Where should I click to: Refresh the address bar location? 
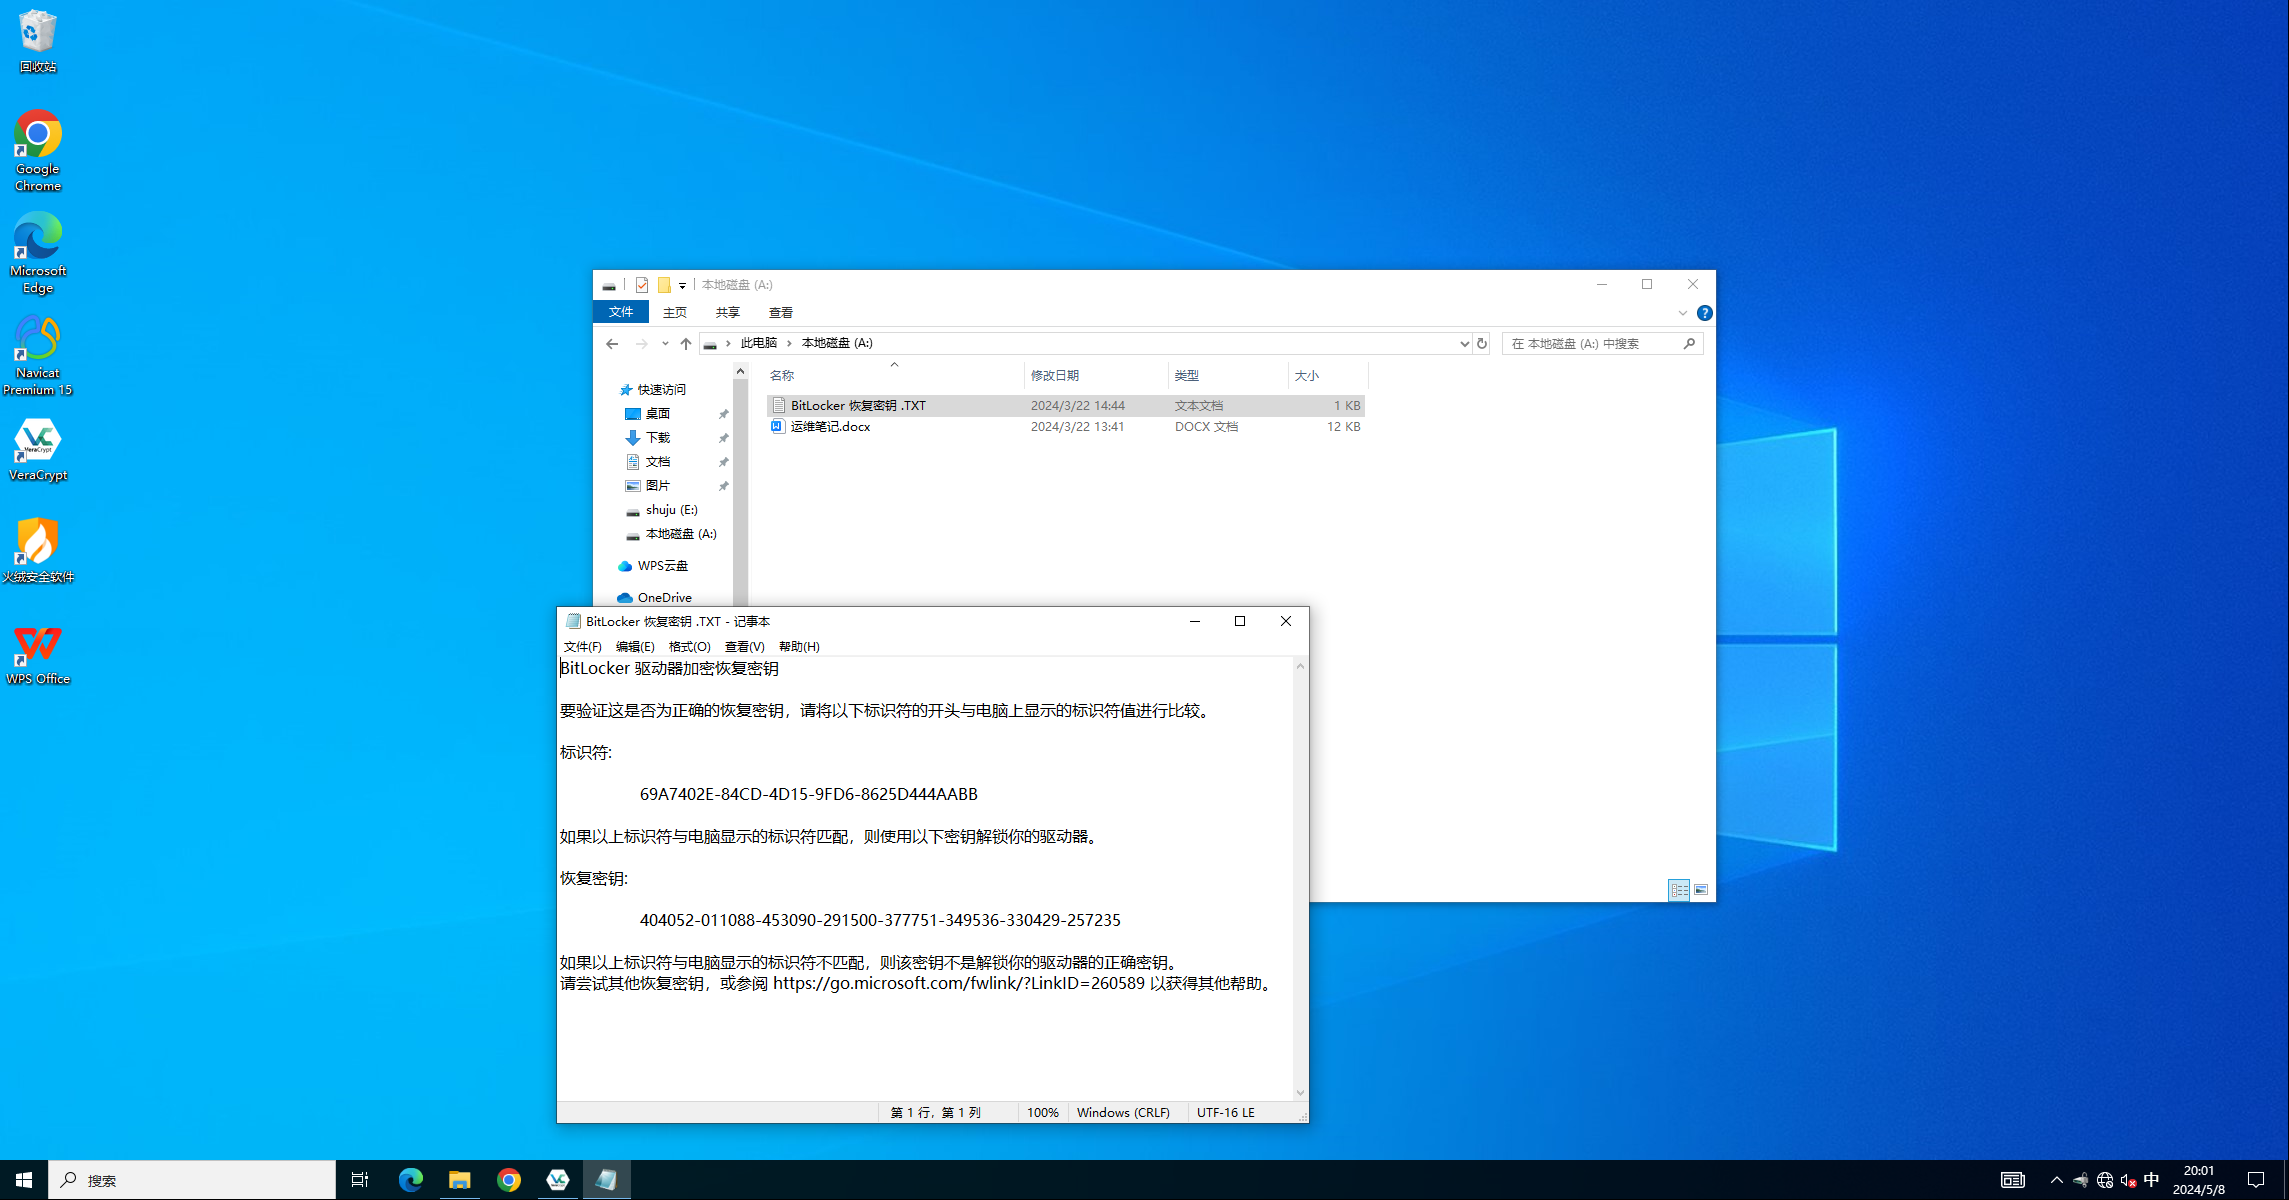(x=1482, y=343)
